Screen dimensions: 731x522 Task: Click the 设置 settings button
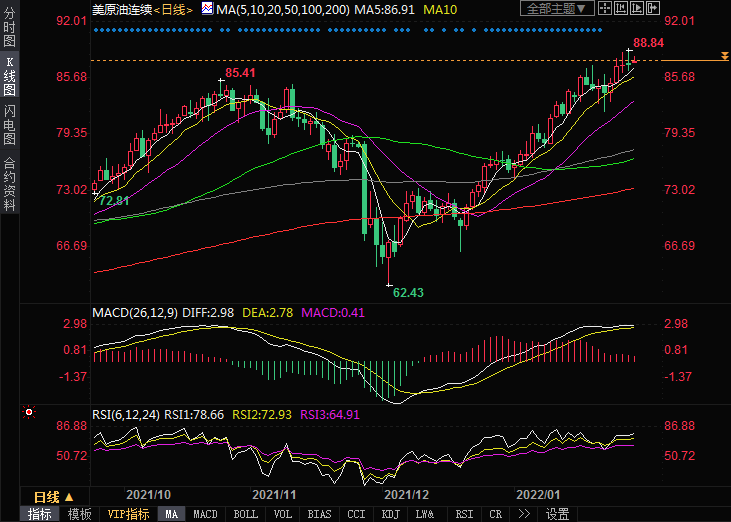click(x=557, y=514)
